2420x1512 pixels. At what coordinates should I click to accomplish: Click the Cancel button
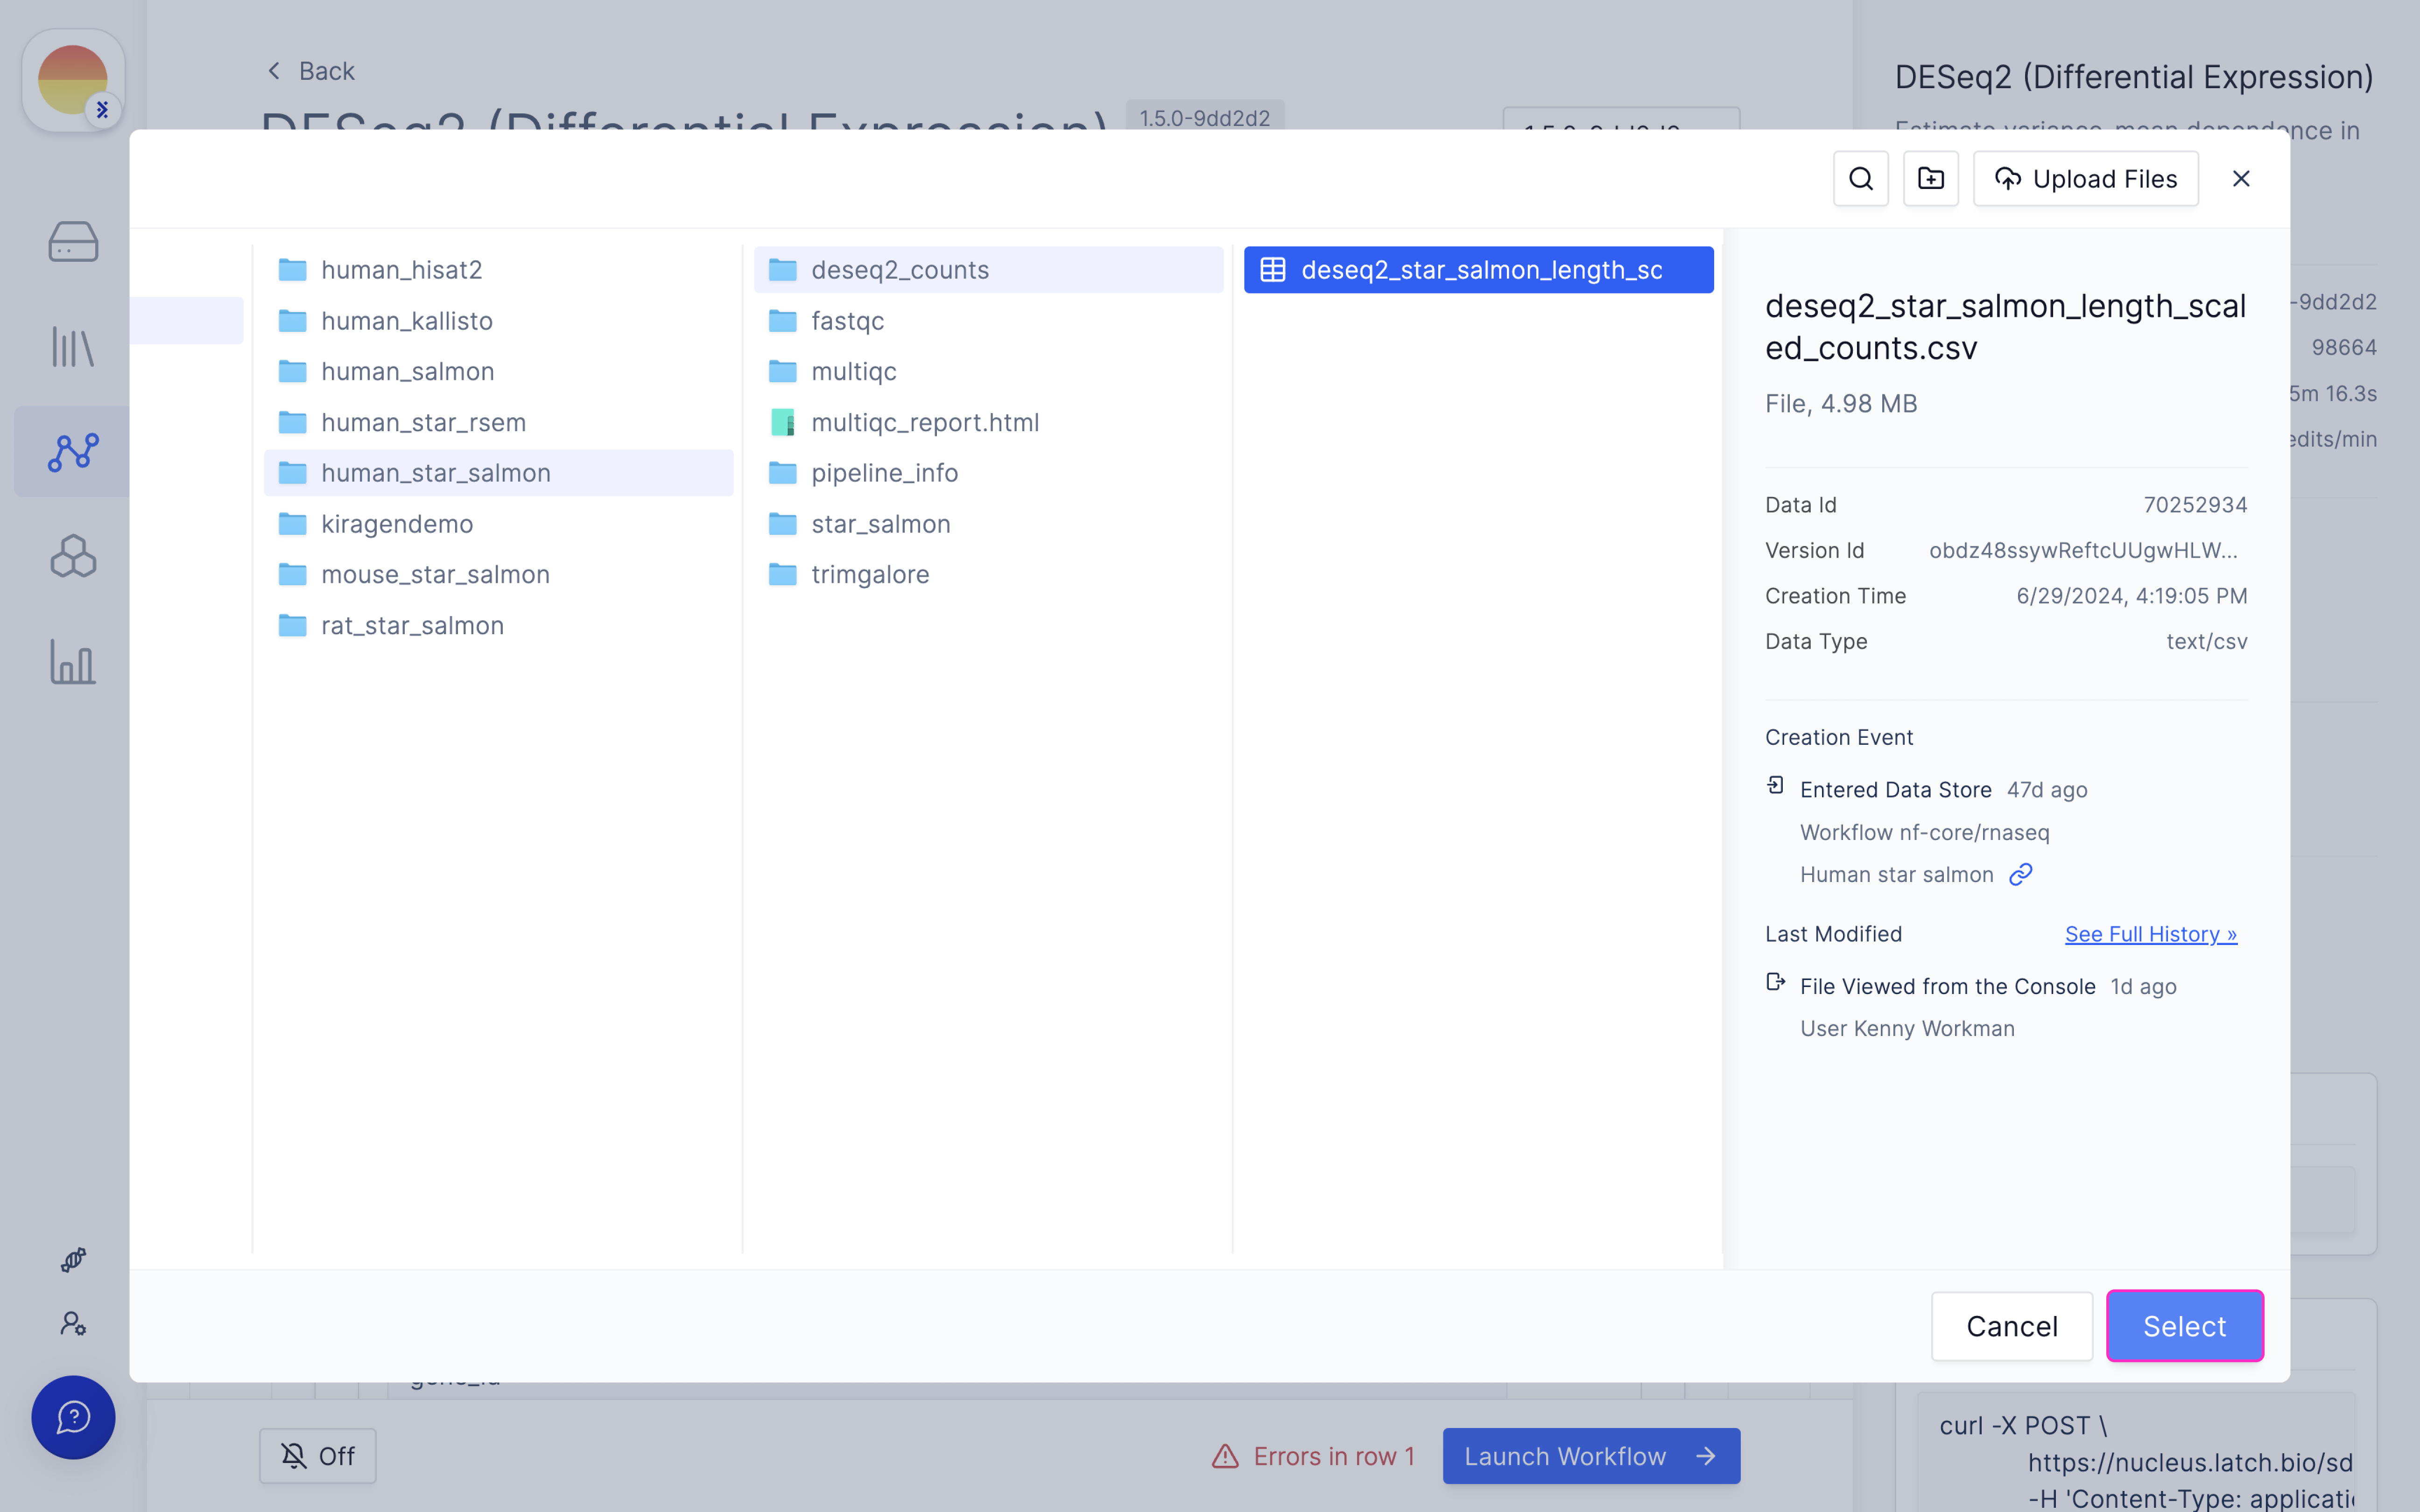pyautogui.click(x=2011, y=1326)
